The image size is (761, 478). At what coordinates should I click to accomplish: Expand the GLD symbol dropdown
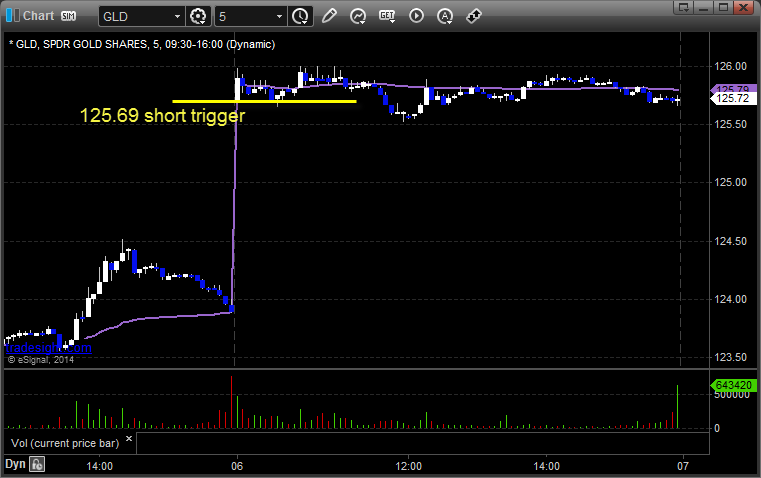point(178,16)
